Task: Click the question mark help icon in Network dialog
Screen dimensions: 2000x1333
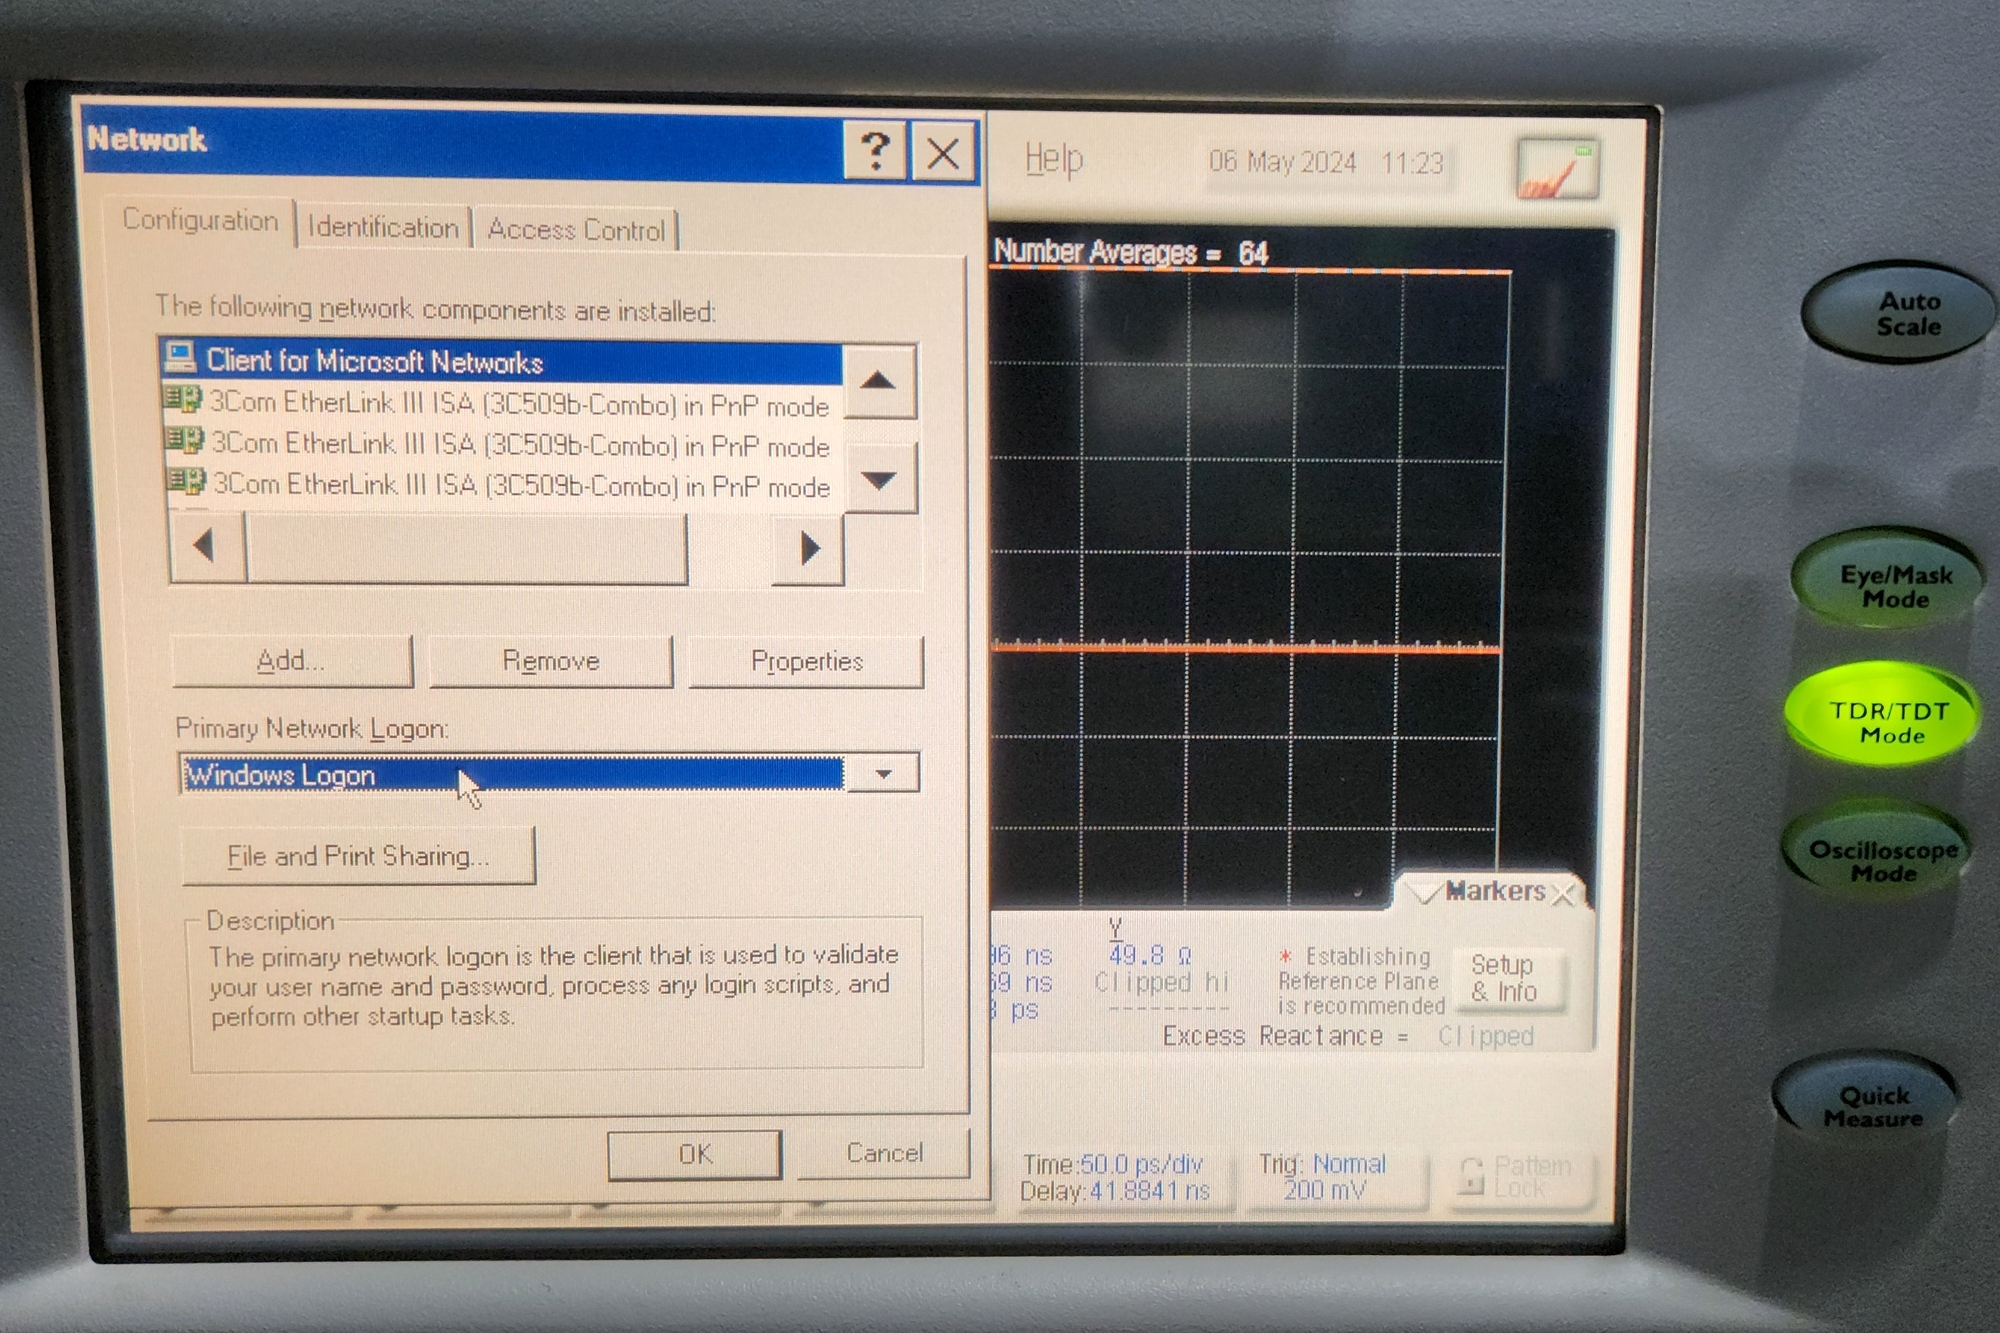Action: point(875,152)
